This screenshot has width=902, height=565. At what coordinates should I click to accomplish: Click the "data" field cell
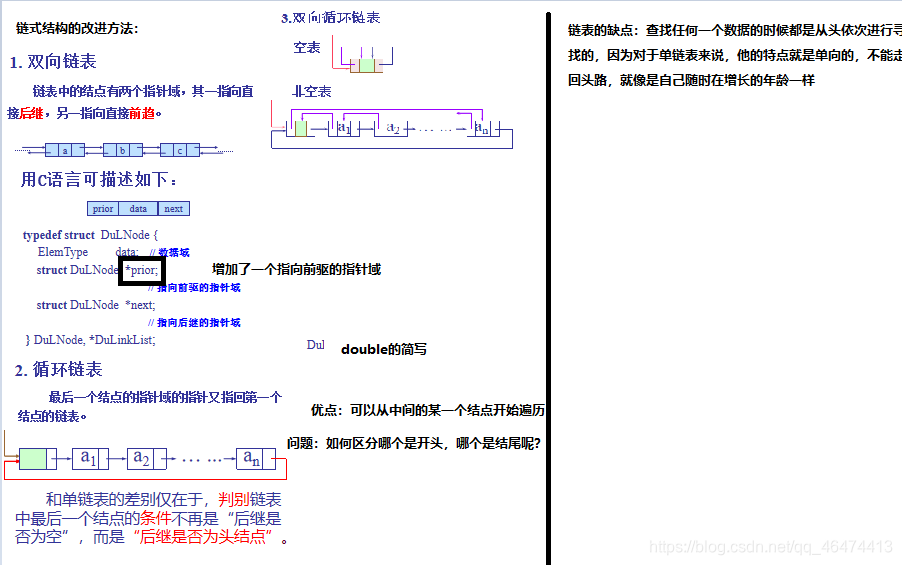pos(138,209)
